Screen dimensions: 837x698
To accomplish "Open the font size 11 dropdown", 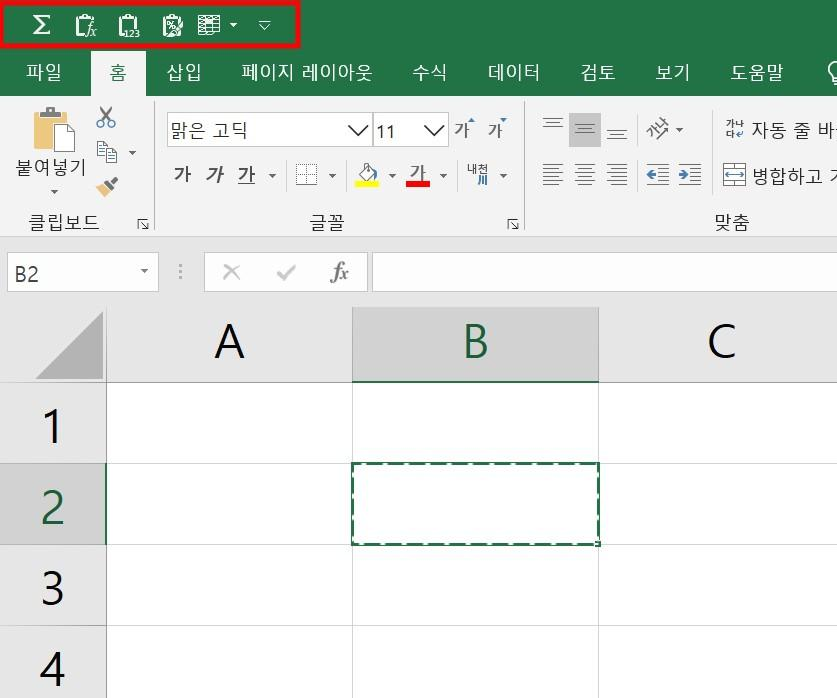I will [434, 130].
